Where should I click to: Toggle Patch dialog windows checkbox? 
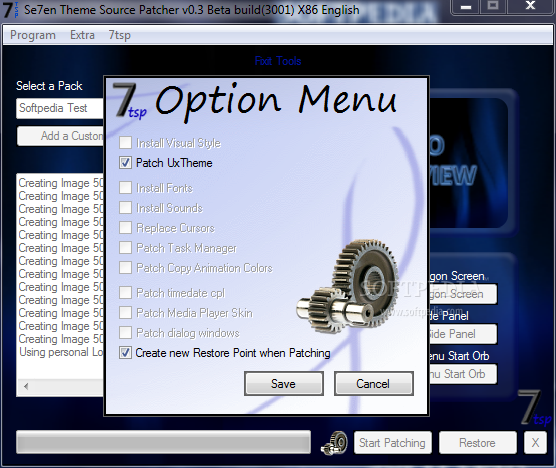tap(125, 333)
